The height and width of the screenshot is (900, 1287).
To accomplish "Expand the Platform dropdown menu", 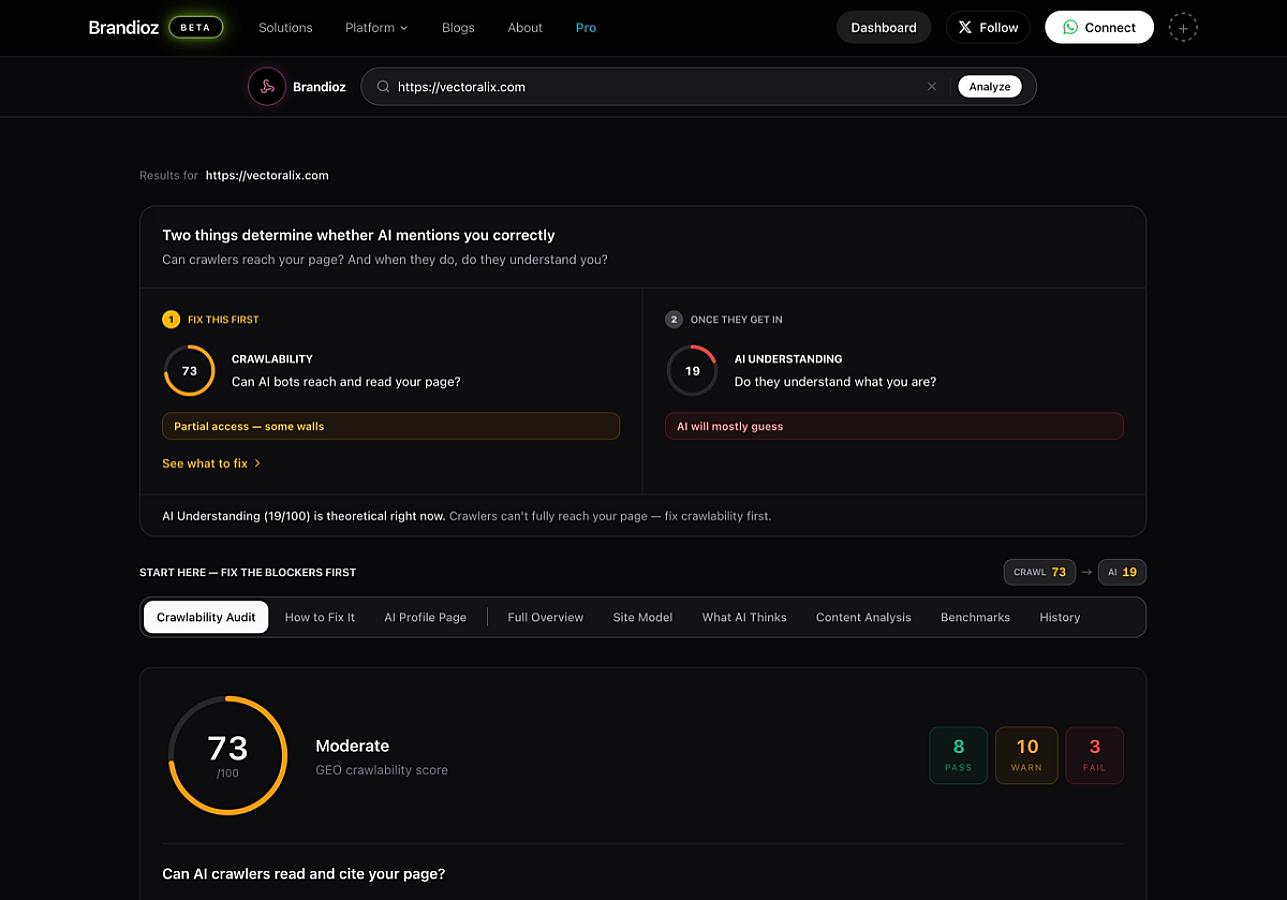I will (376, 27).
